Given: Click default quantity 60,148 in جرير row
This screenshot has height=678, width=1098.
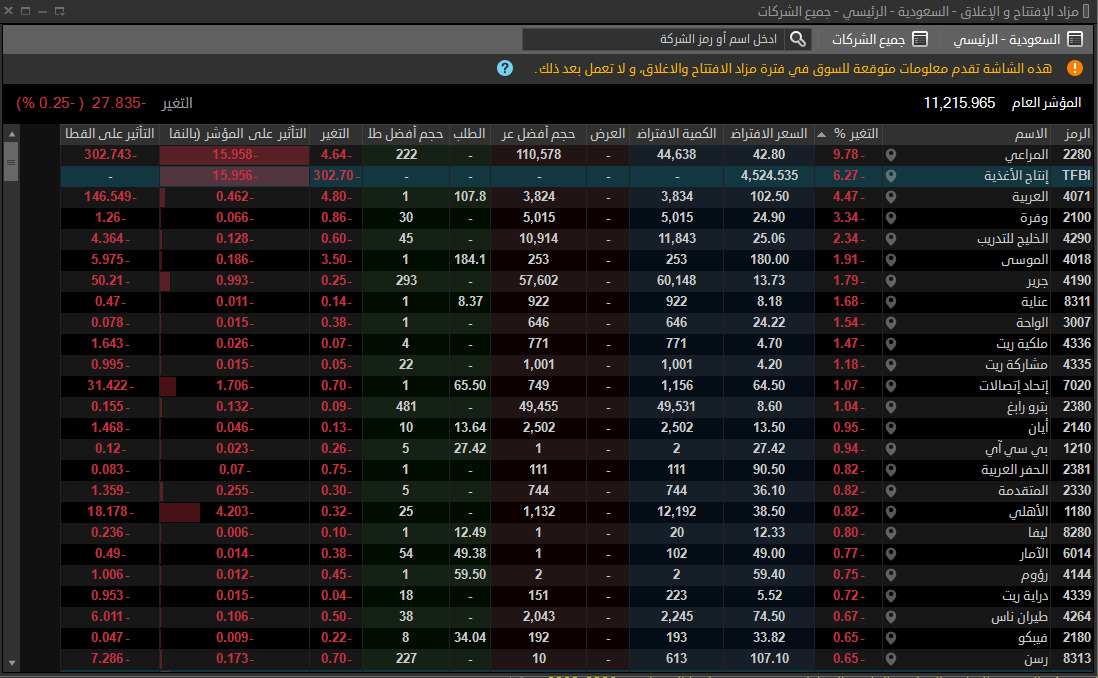Looking at the screenshot, I should click(676, 281).
